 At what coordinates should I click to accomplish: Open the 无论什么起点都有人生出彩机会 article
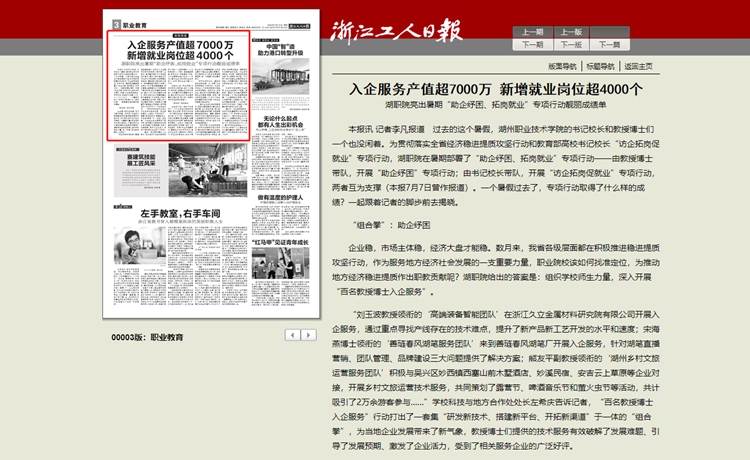pyautogui.click(x=280, y=121)
